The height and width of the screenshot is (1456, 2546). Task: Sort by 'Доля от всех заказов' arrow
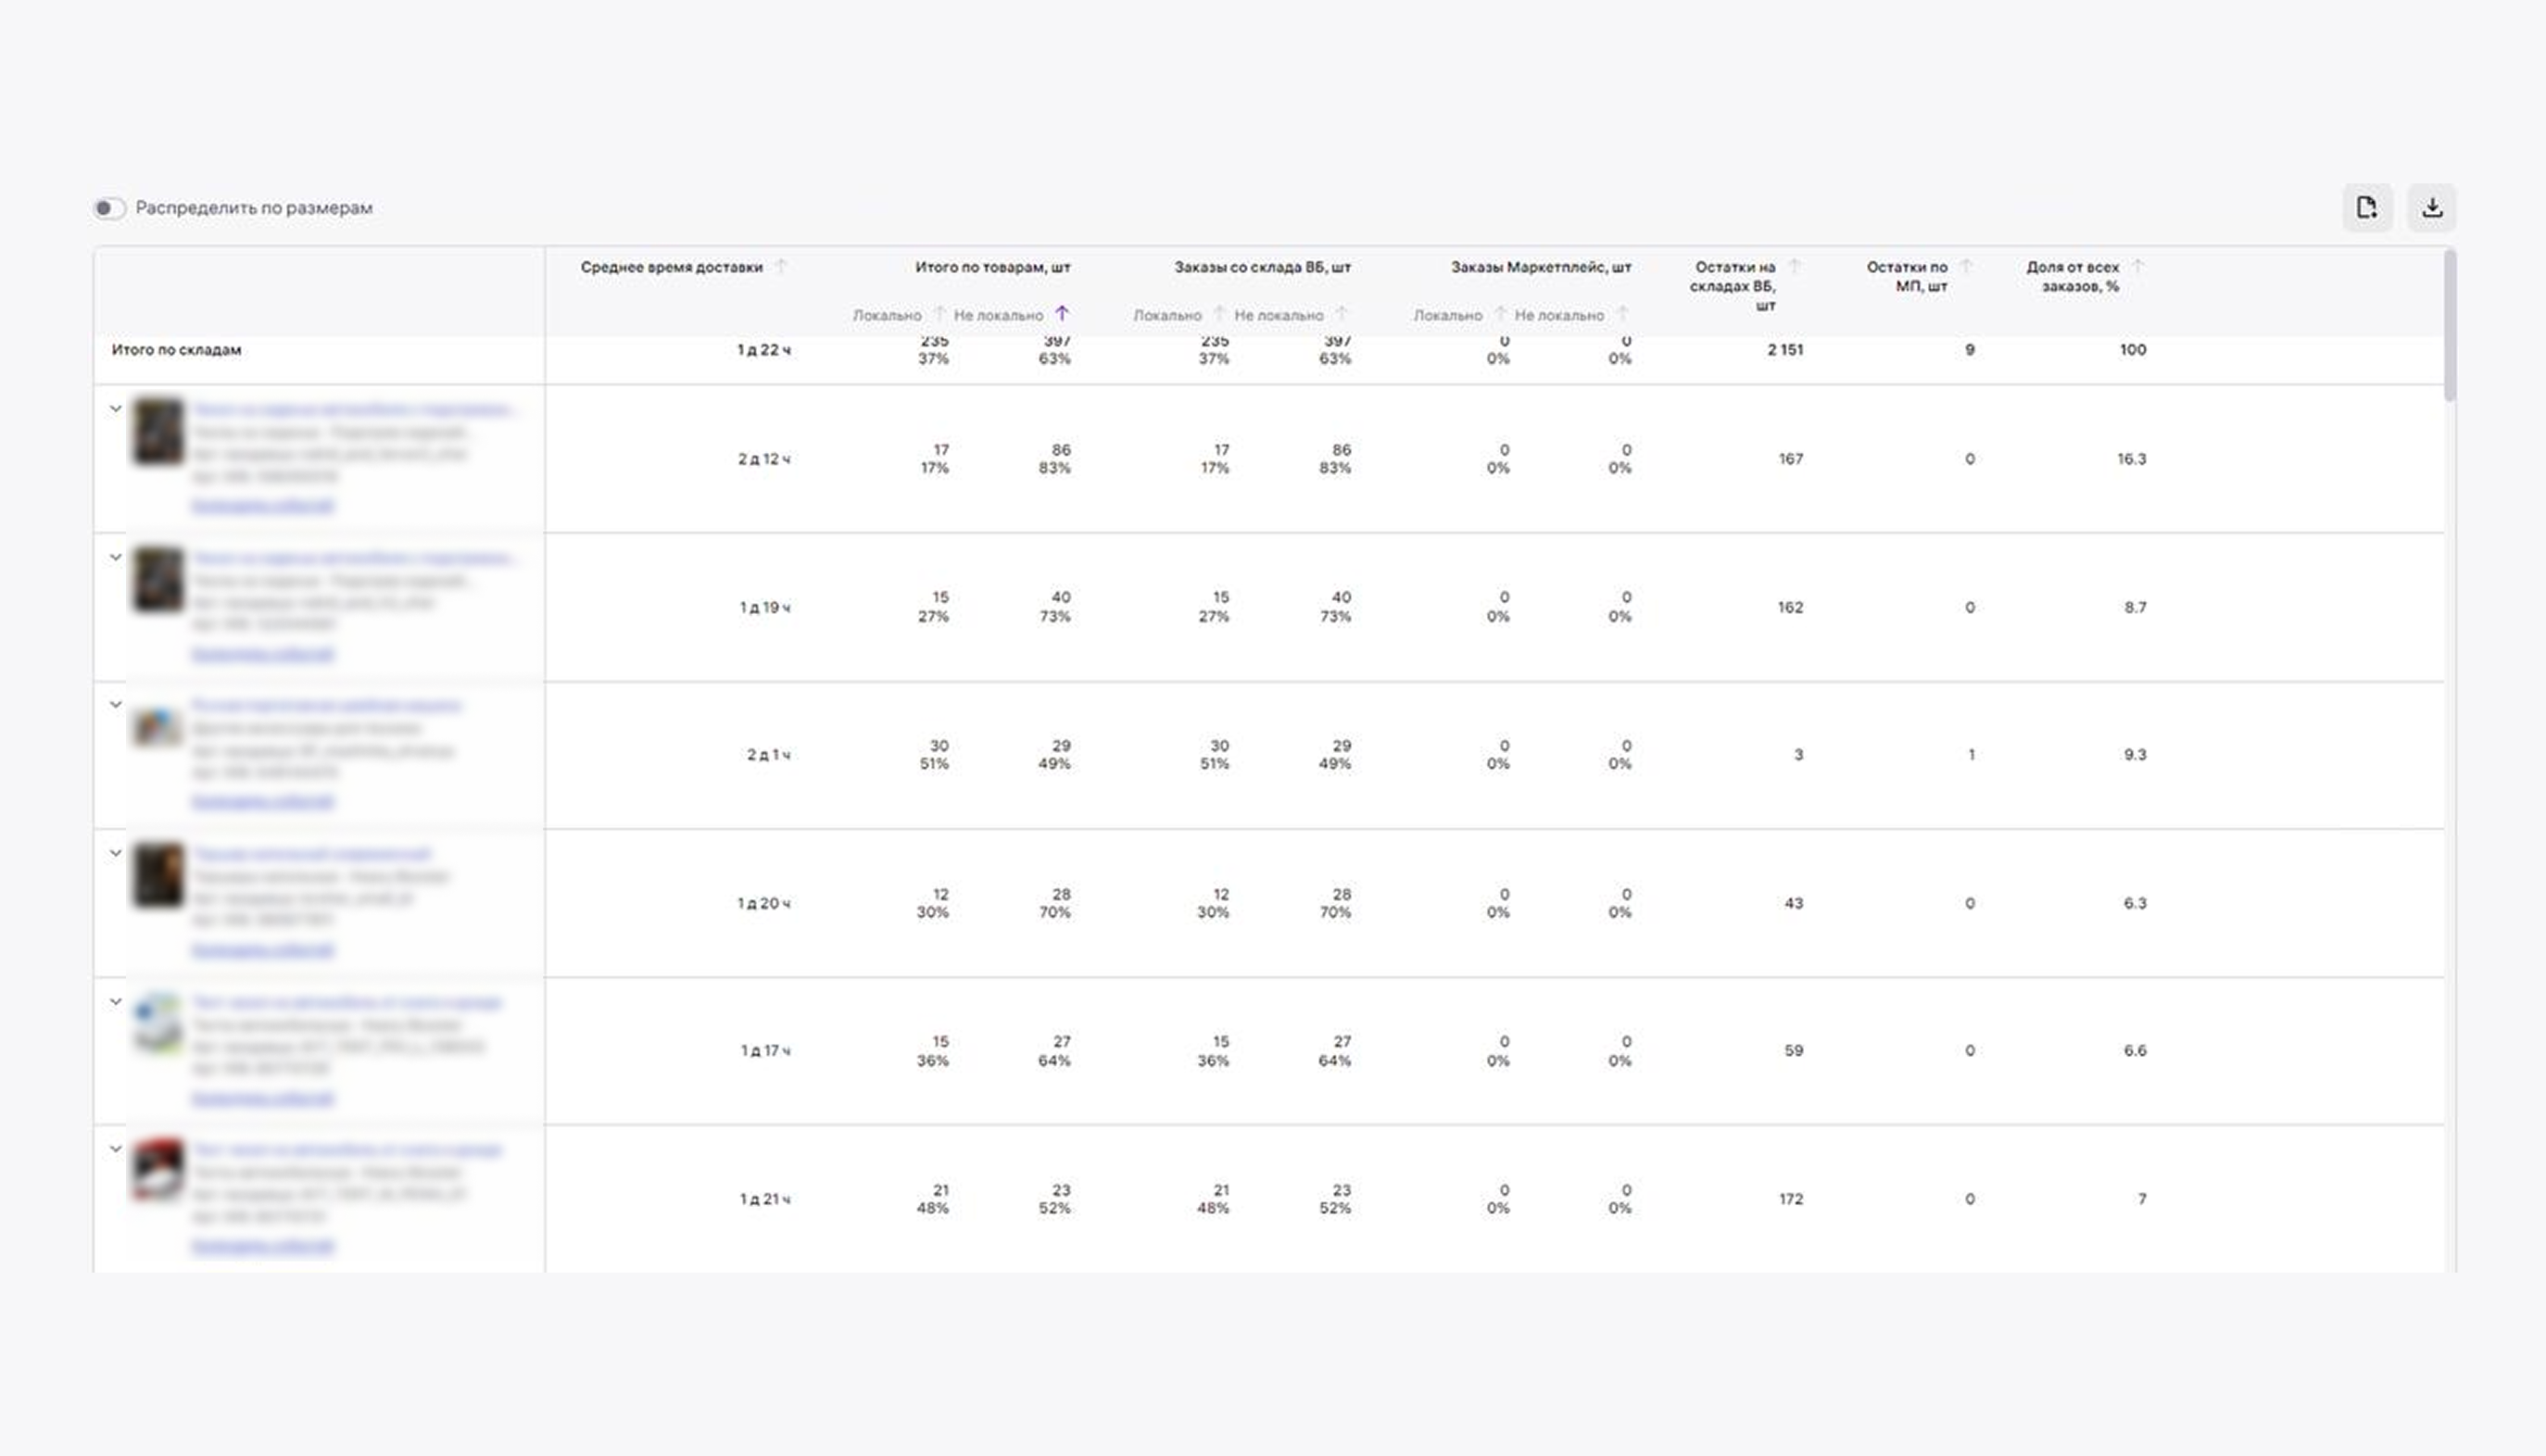pos(2137,267)
